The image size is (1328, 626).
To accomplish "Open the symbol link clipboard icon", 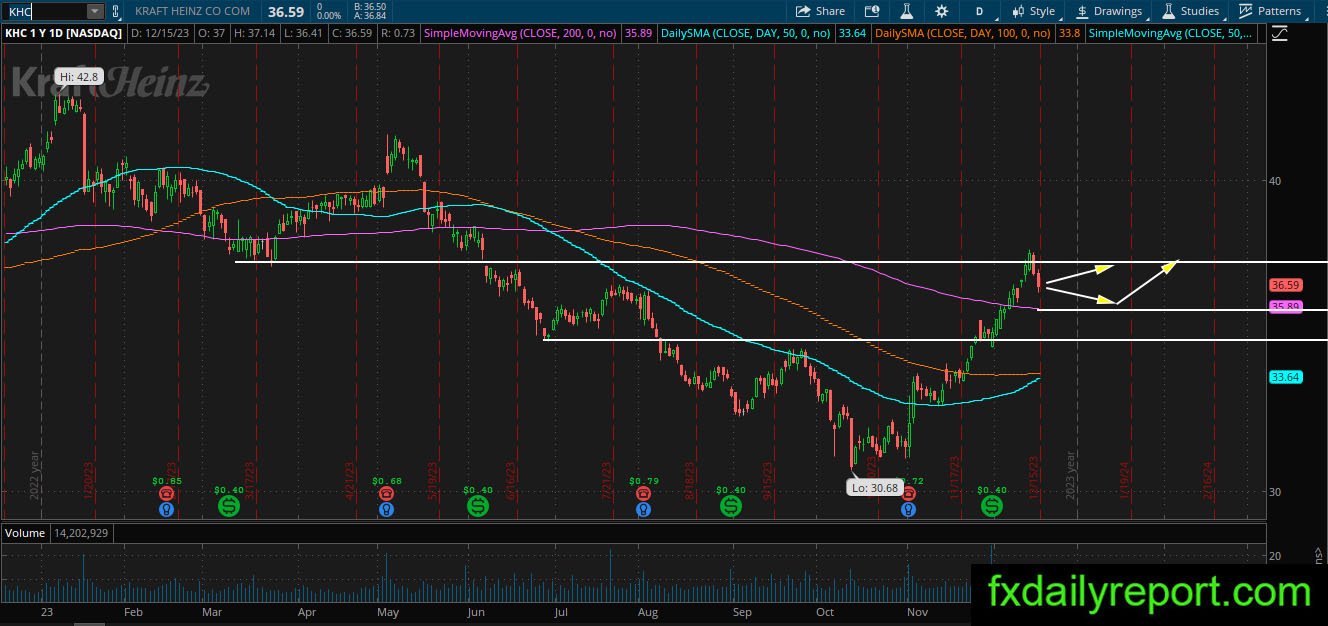I will pyautogui.click(x=115, y=11).
